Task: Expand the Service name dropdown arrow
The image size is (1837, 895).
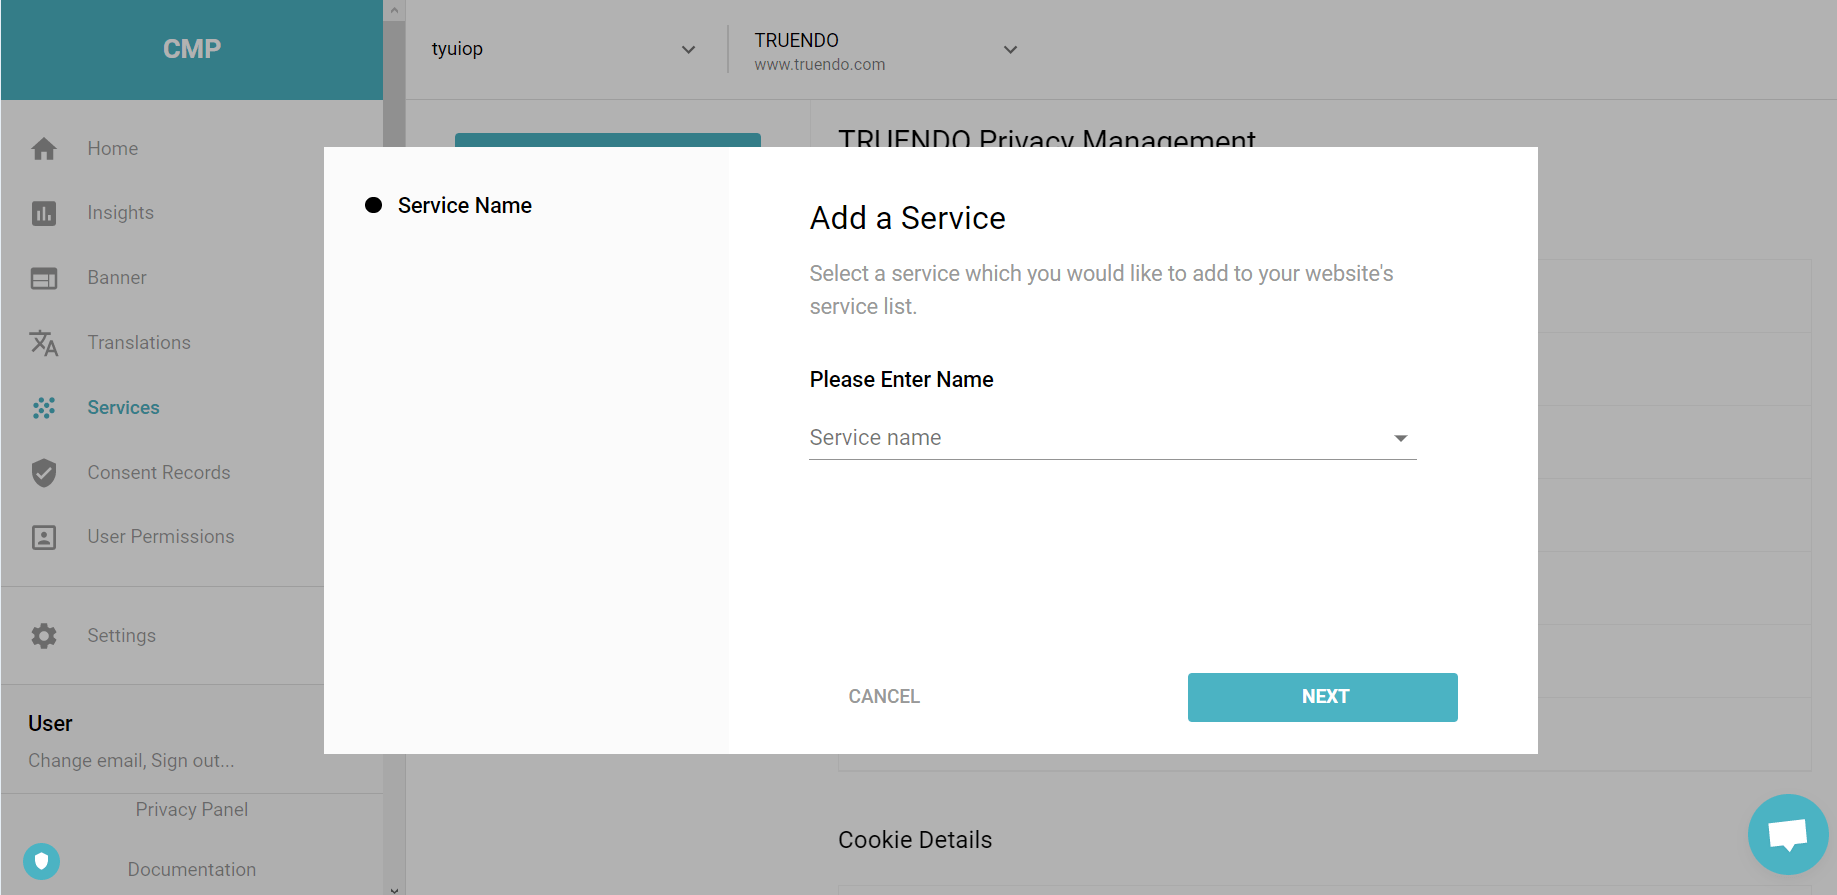Action: [x=1400, y=438]
